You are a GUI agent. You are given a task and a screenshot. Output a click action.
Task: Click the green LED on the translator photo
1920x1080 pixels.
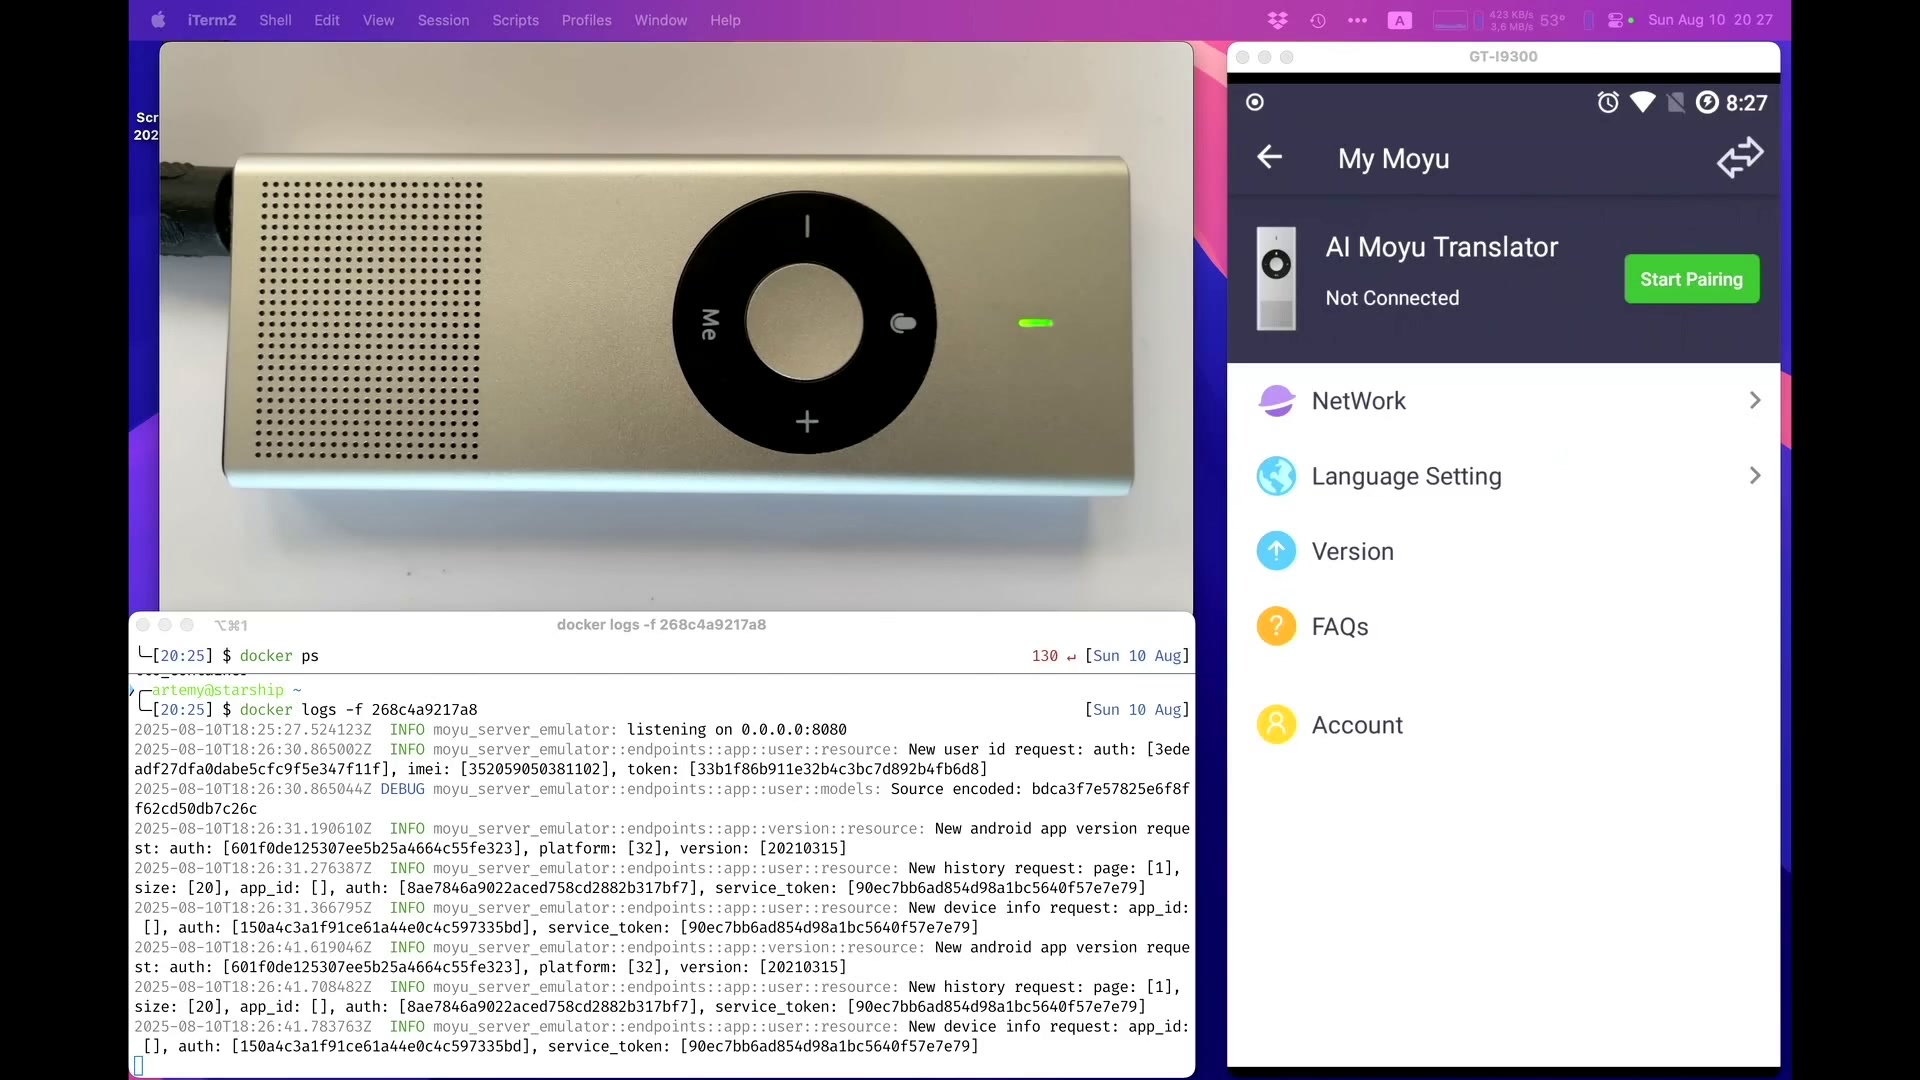coord(1035,323)
